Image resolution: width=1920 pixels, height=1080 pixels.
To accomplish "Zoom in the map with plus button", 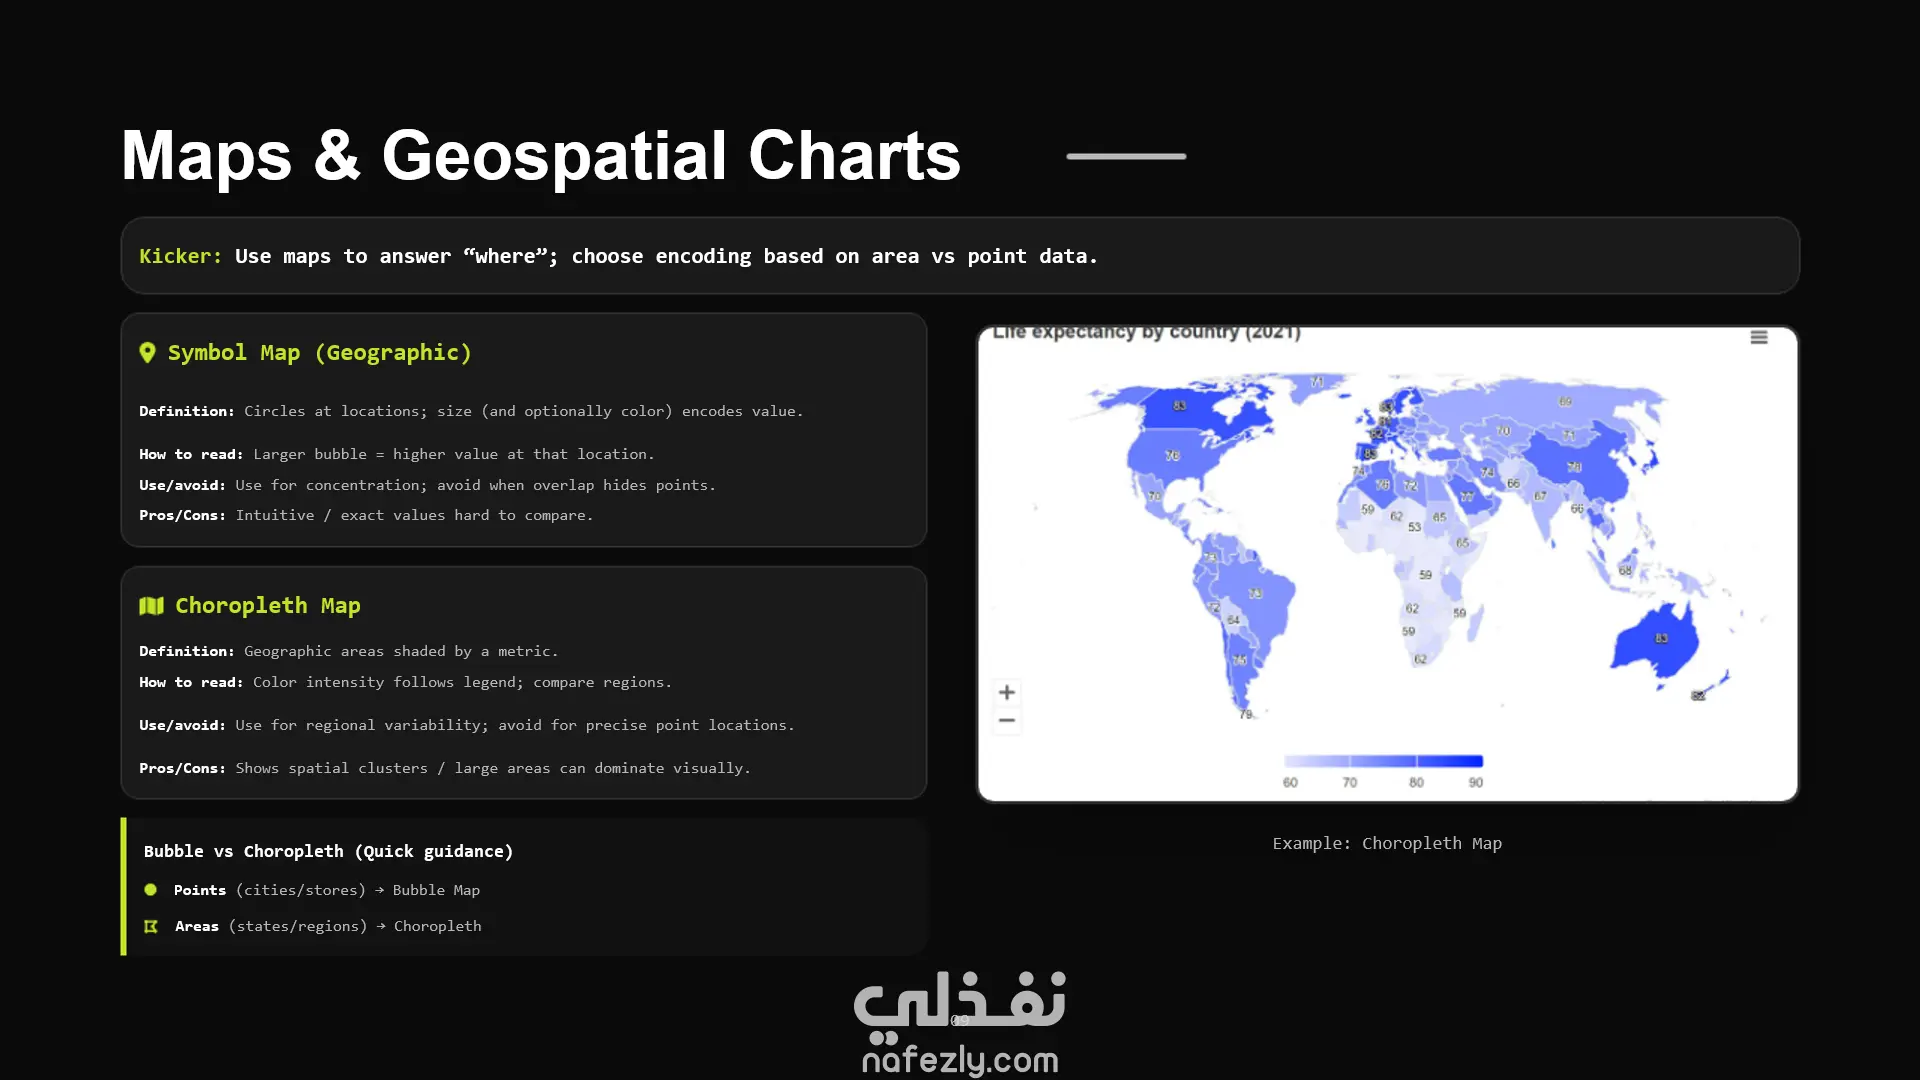I will (1007, 692).
